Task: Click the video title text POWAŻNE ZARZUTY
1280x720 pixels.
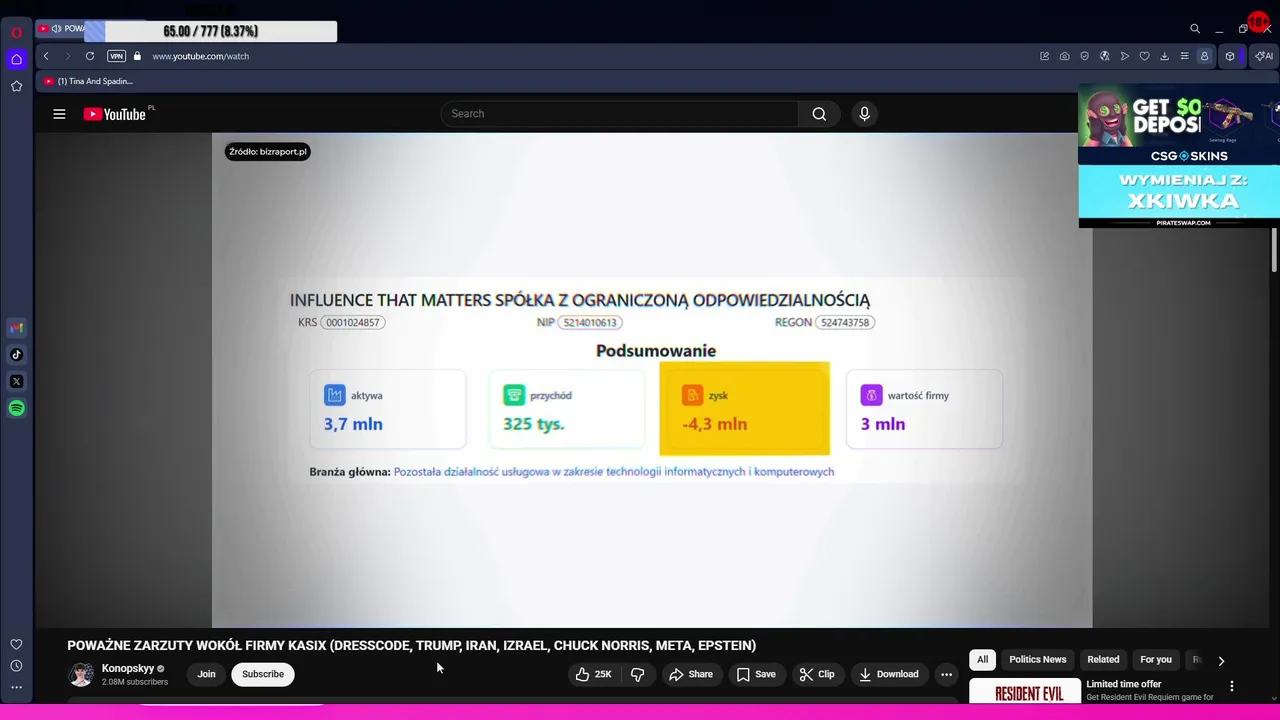Action: (x=411, y=645)
